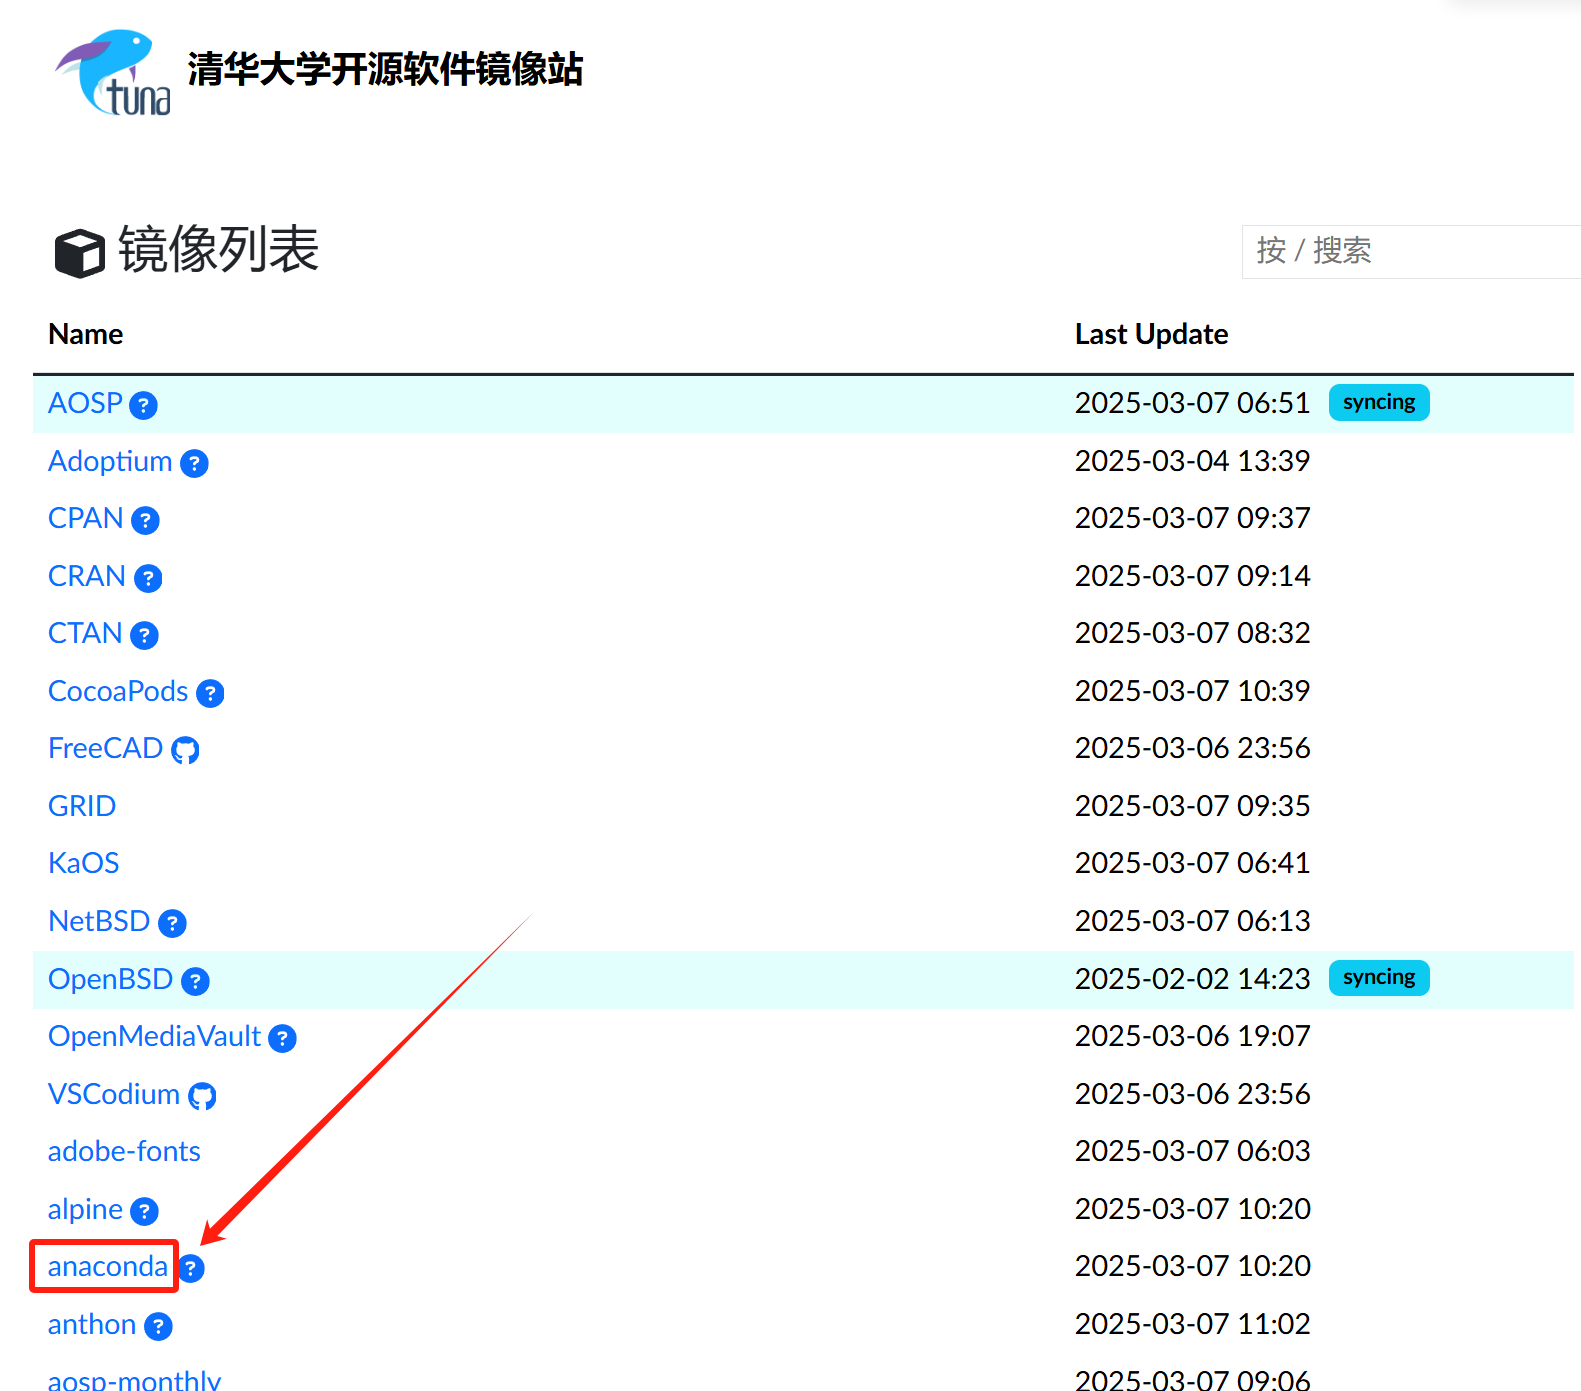Select the date 2025-03-07 09:35
Viewport: 1581px width, 1391px height.
(1192, 806)
